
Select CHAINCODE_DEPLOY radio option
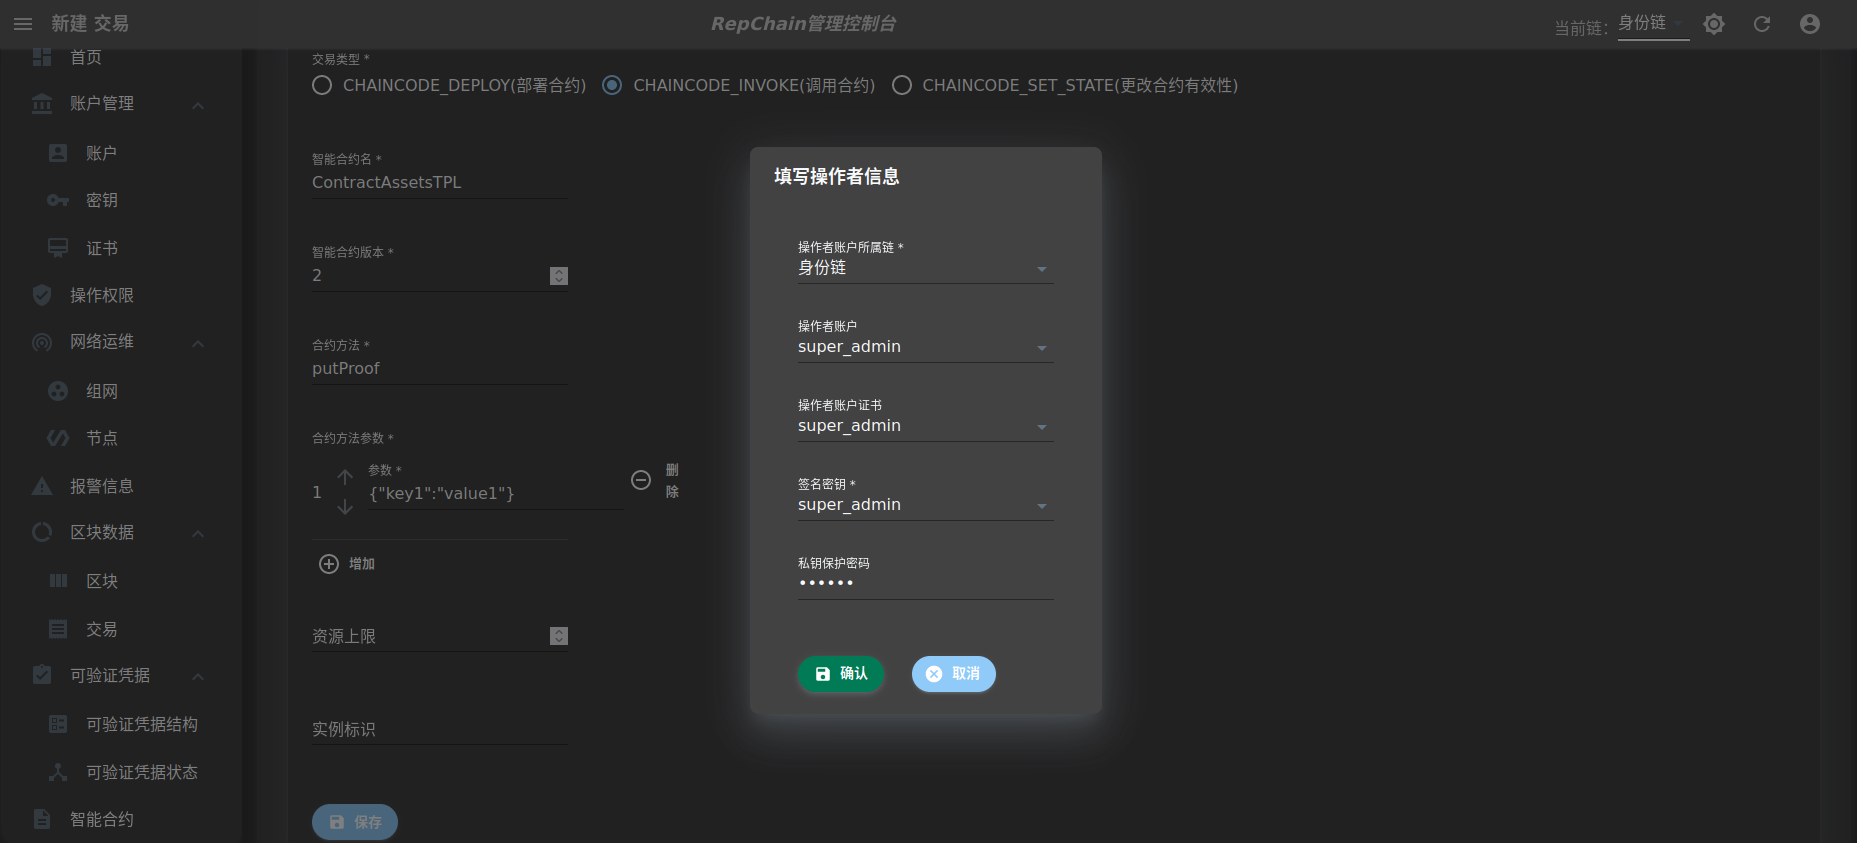(x=322, y=85)
